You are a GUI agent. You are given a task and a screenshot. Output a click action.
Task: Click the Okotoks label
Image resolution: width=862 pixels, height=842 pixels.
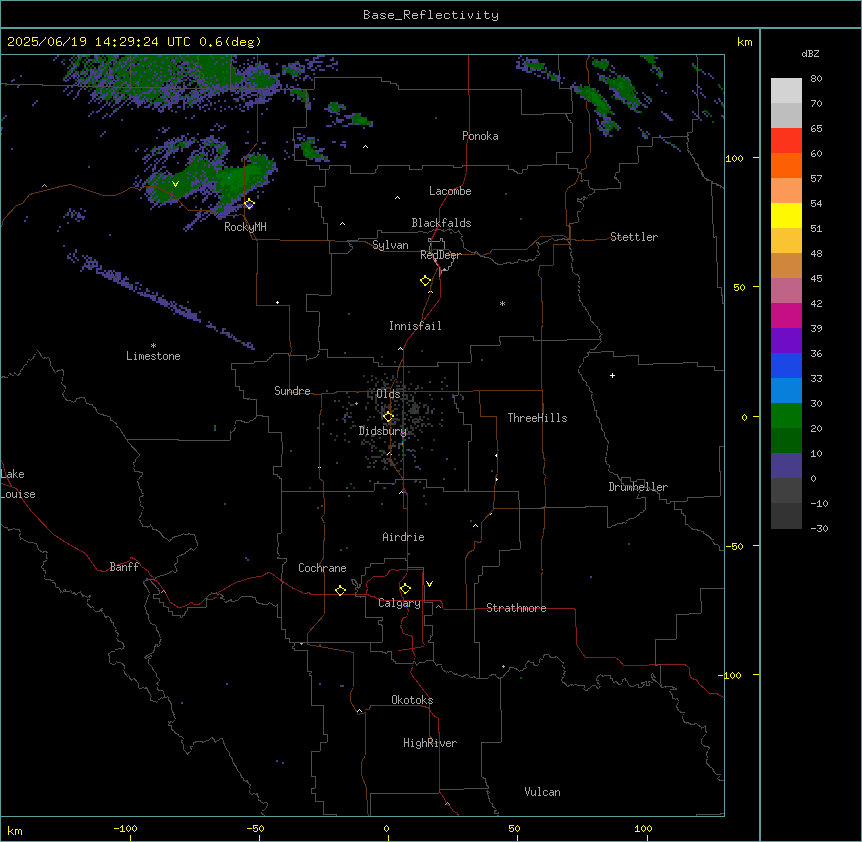pyautogui.click(x=412, y=700)
